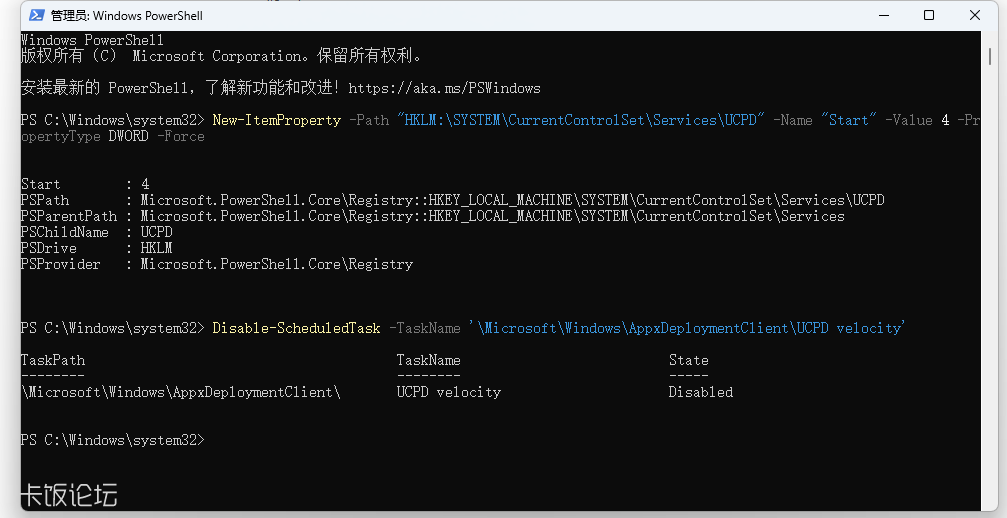
Task: Click the PSChildName output row label
Action: [x=65, y=232]
